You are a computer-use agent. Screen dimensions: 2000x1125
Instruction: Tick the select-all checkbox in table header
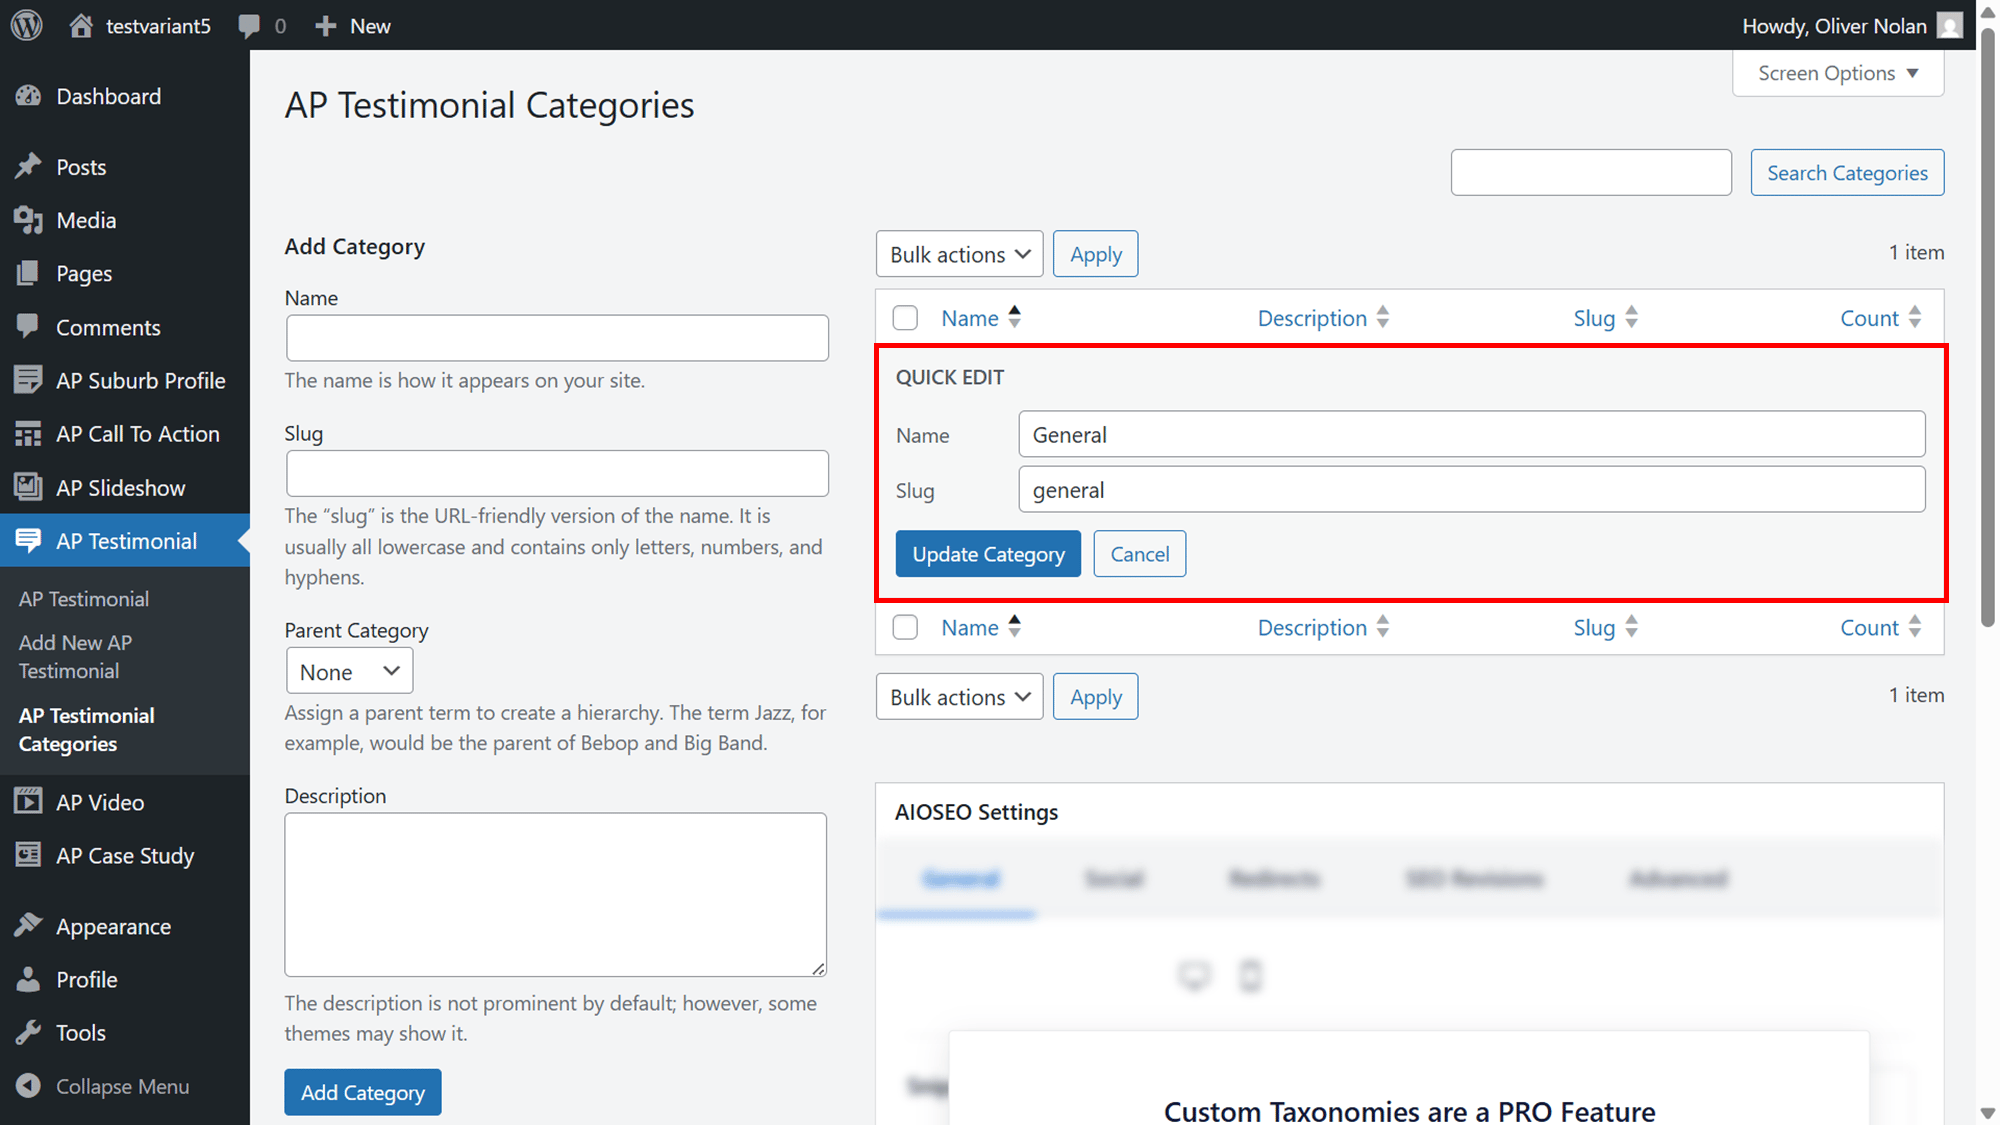pyautogui.click(x=905, y=318)
